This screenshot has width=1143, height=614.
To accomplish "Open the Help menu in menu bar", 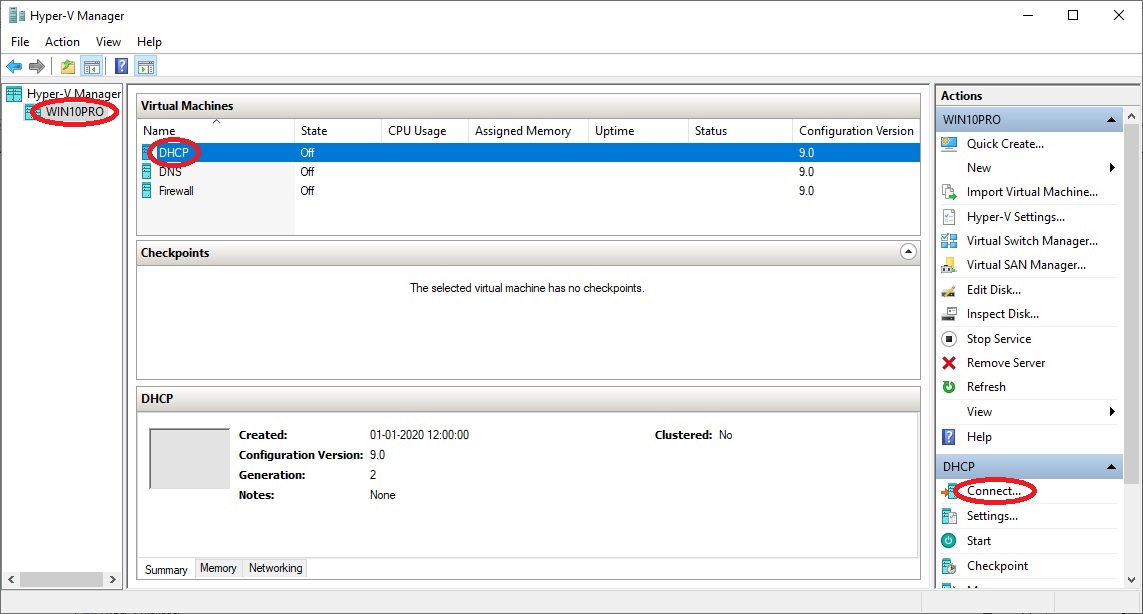I will (x=149, y=42).
